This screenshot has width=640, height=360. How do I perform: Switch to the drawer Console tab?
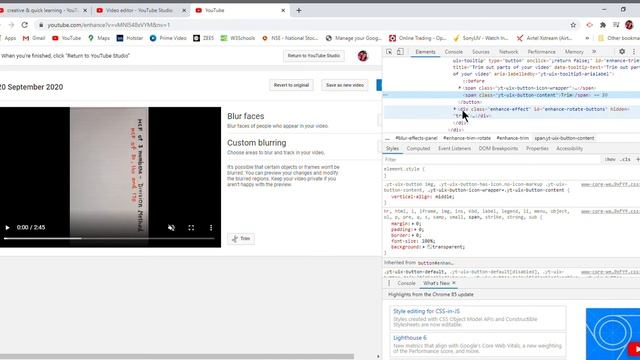(x=406, y=283)
